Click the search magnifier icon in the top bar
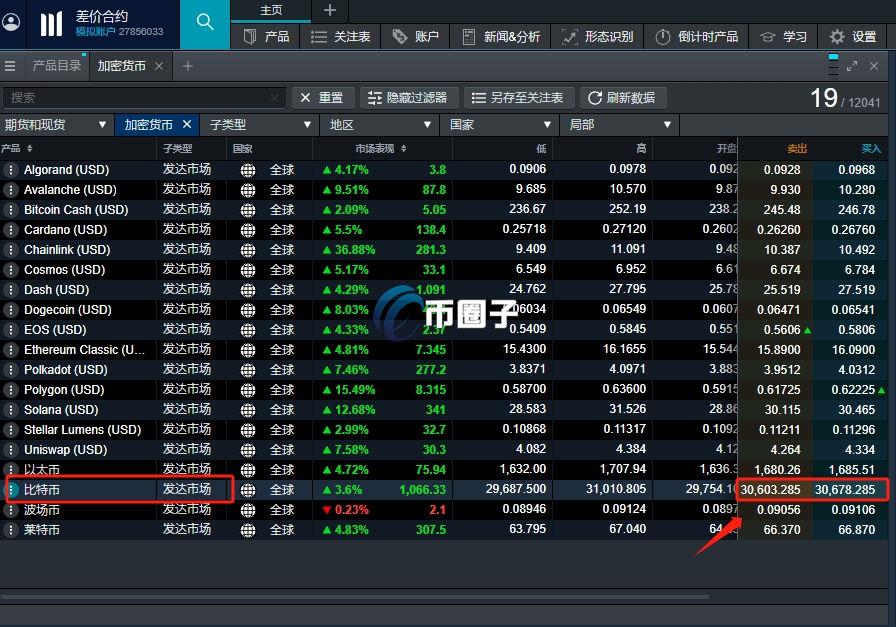The image size is (896, 627). pos(204,20)
